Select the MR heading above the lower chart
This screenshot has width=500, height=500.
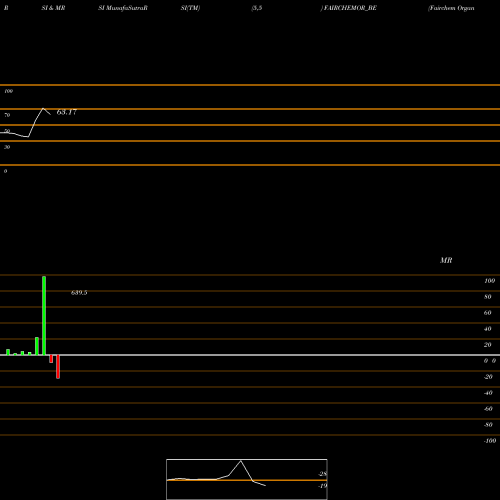[446, 260]
